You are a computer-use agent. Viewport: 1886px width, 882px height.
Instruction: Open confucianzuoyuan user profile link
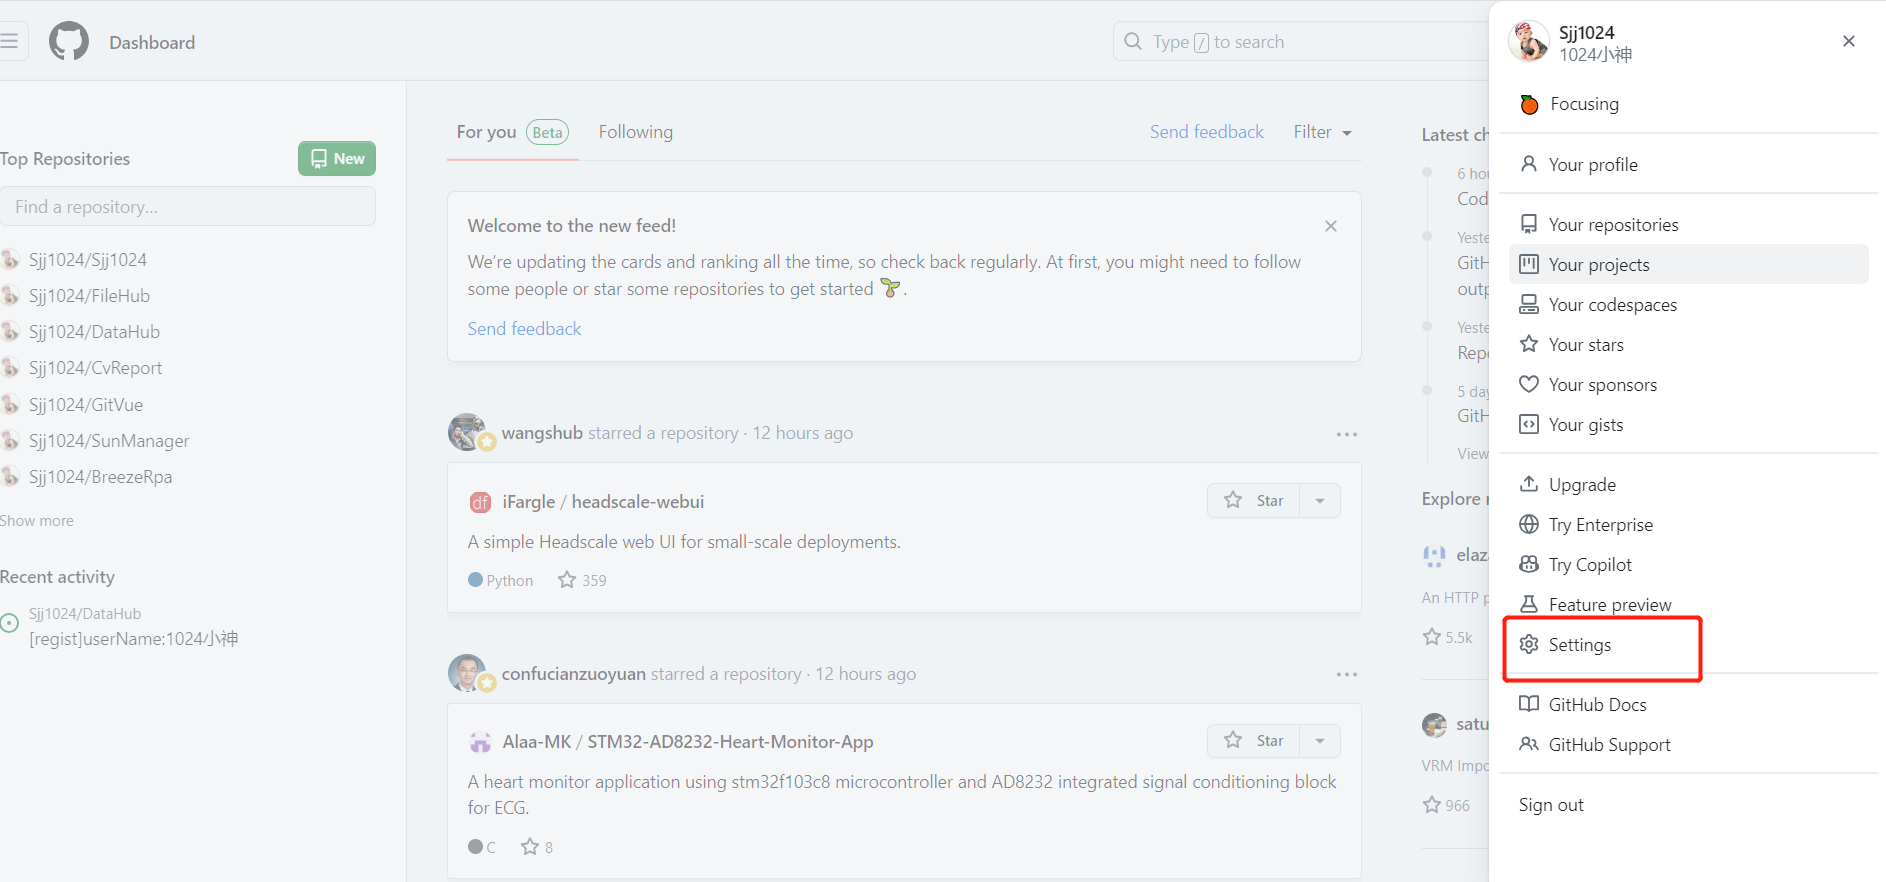tap(574, 674)
